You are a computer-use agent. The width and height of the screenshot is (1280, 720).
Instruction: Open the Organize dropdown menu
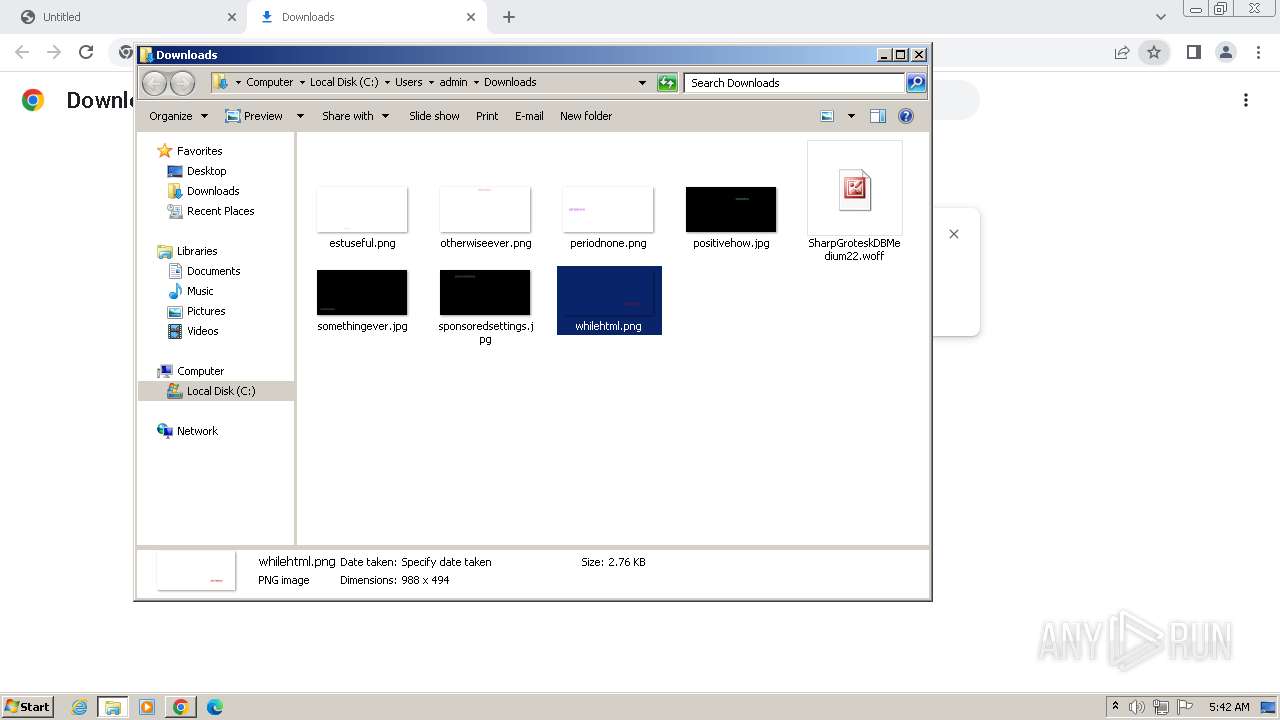pos(178,116)
